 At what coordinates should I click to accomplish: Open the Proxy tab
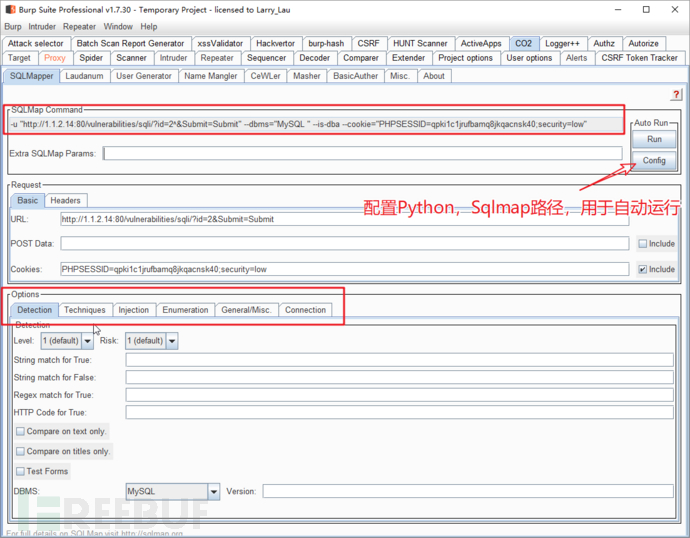coord(55,58)
